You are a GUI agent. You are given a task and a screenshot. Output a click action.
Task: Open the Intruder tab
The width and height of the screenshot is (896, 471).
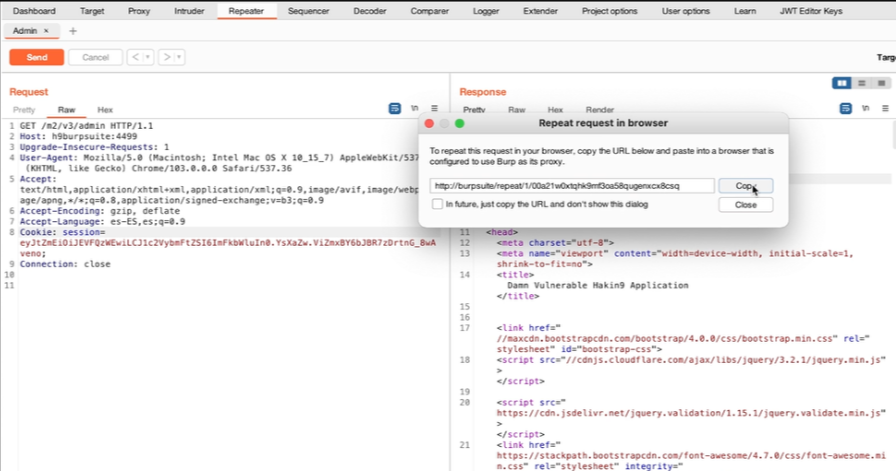(x=189, y=11)
